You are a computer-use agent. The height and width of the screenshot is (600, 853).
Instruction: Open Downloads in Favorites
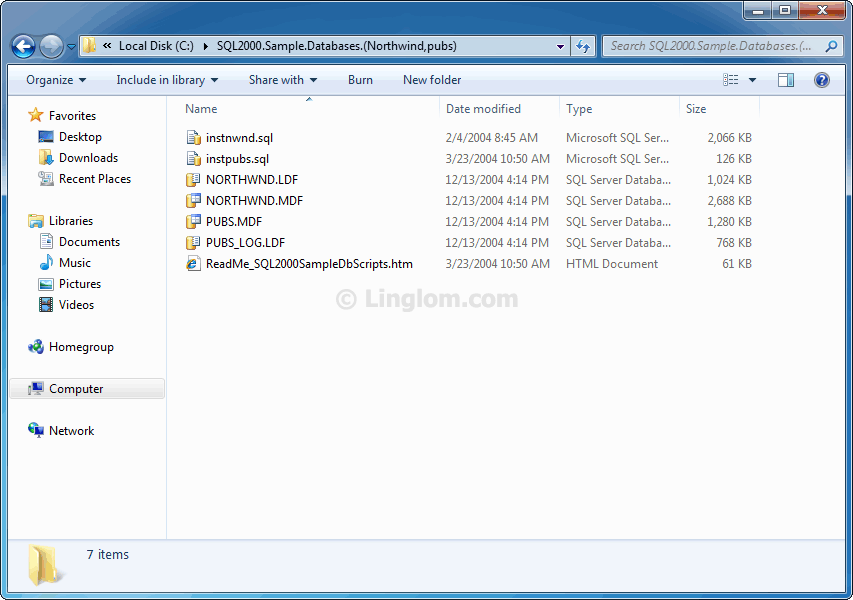[88, 158]
